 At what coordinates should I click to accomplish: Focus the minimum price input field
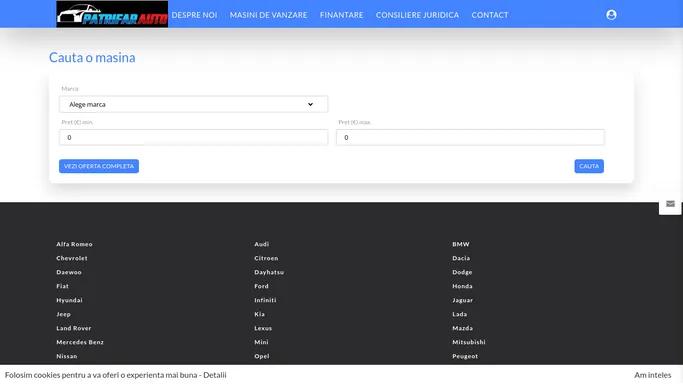point(193,138)
